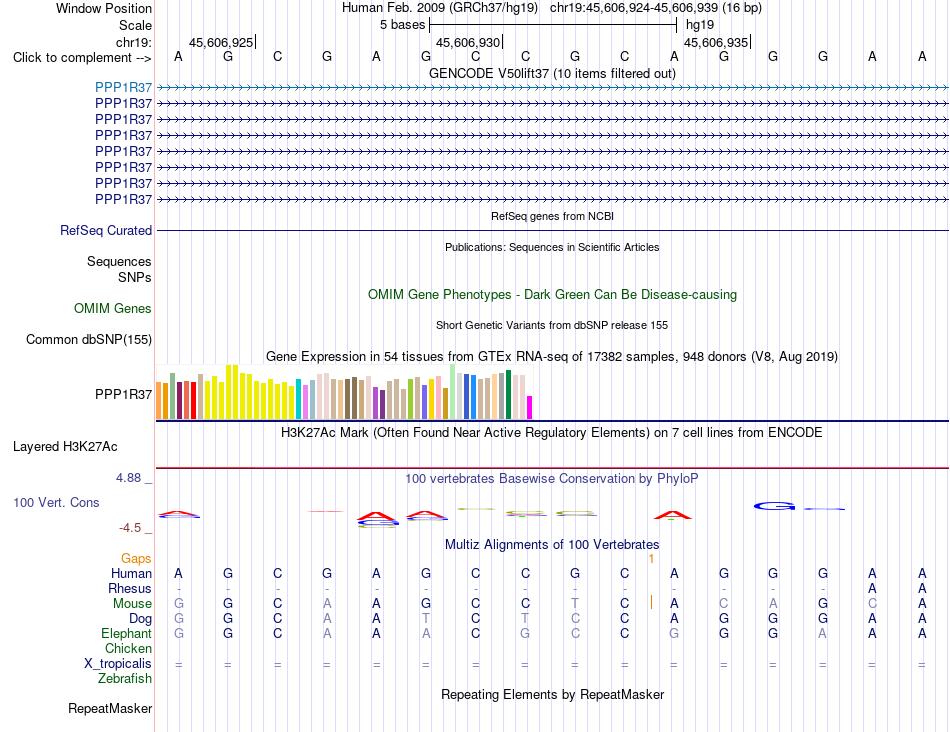Click 'Repeating Elements by RepeatMasker' title
The width and height of the screenshot is (950, 732).
pyautogui.click(x=552, y=694)
